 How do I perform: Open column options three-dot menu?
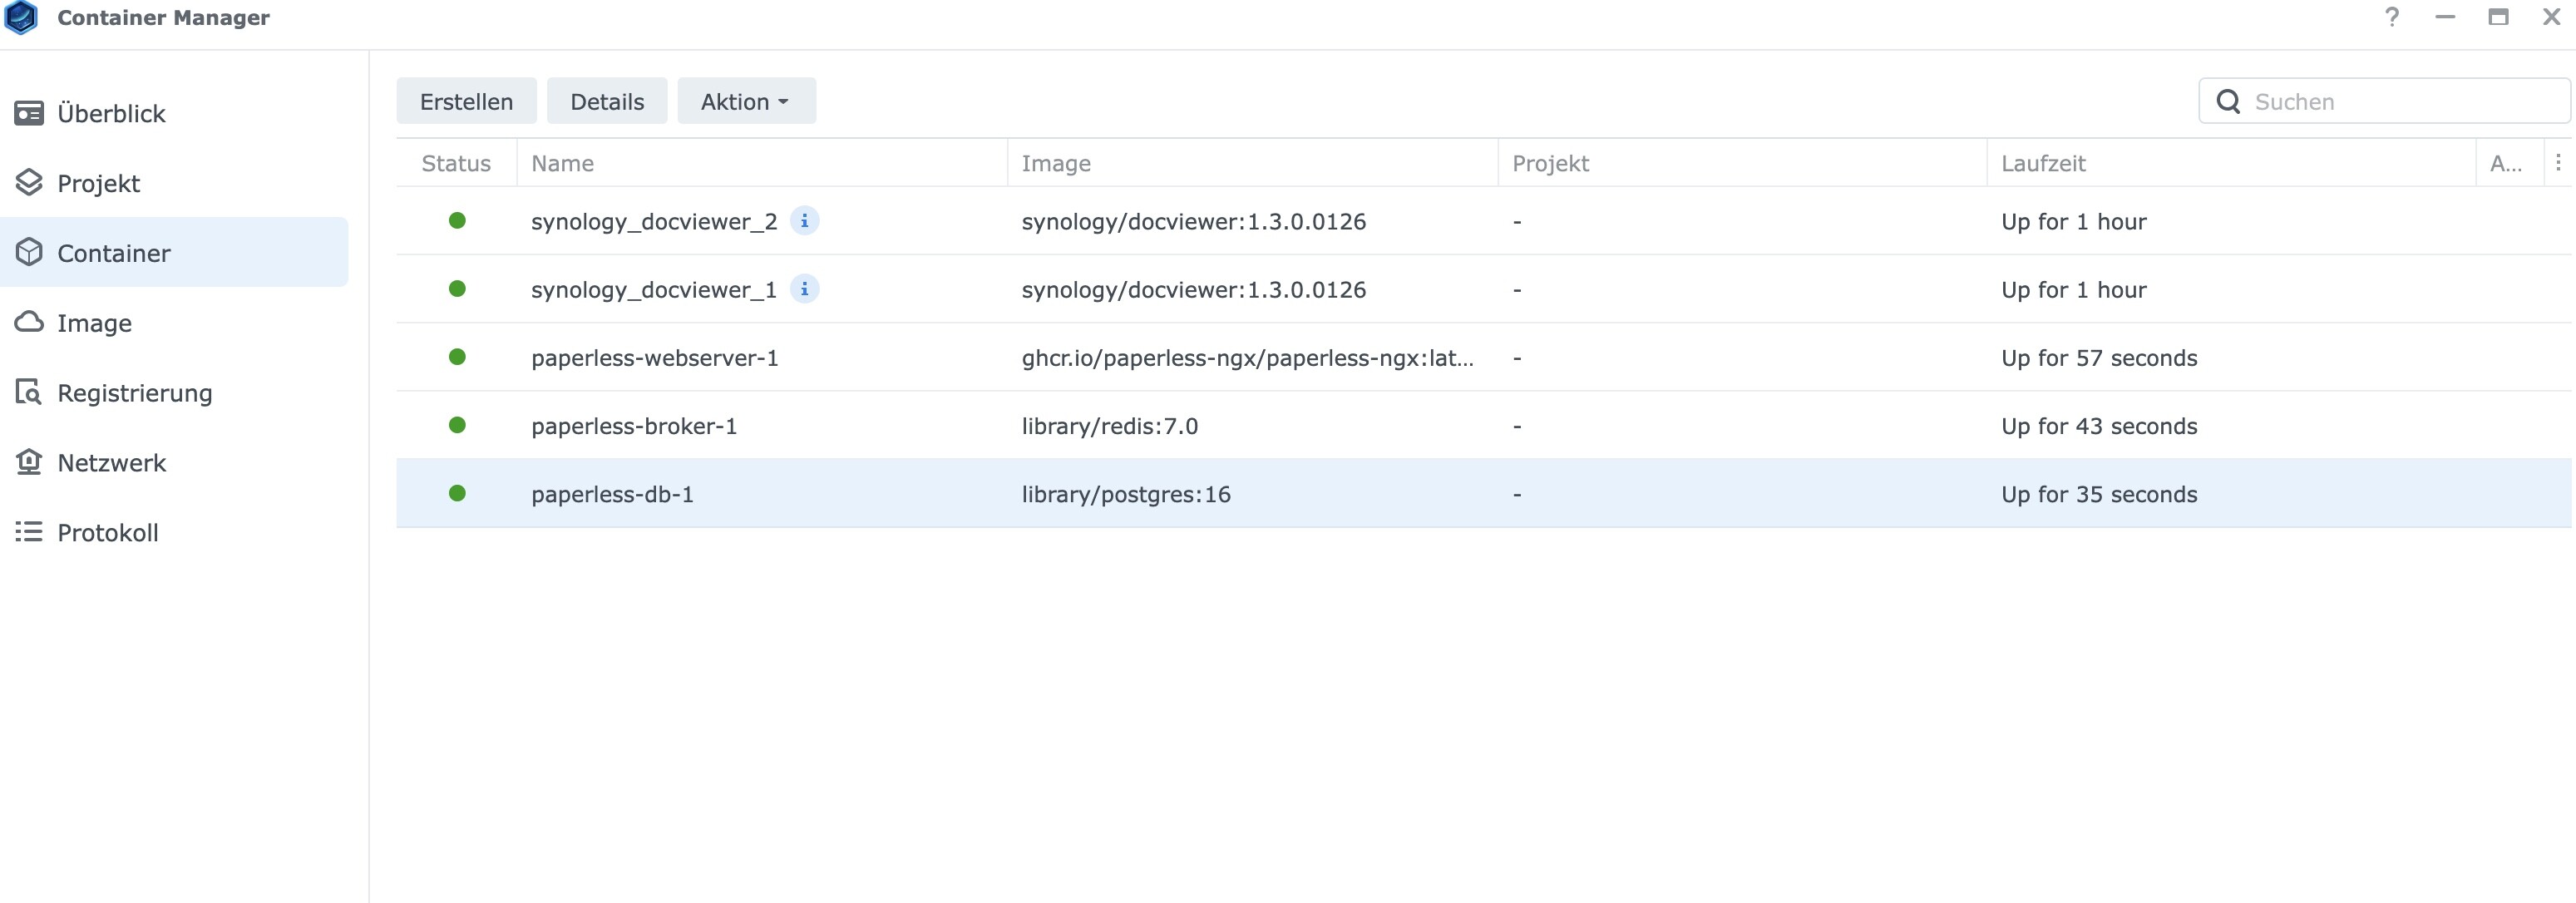2558,163
